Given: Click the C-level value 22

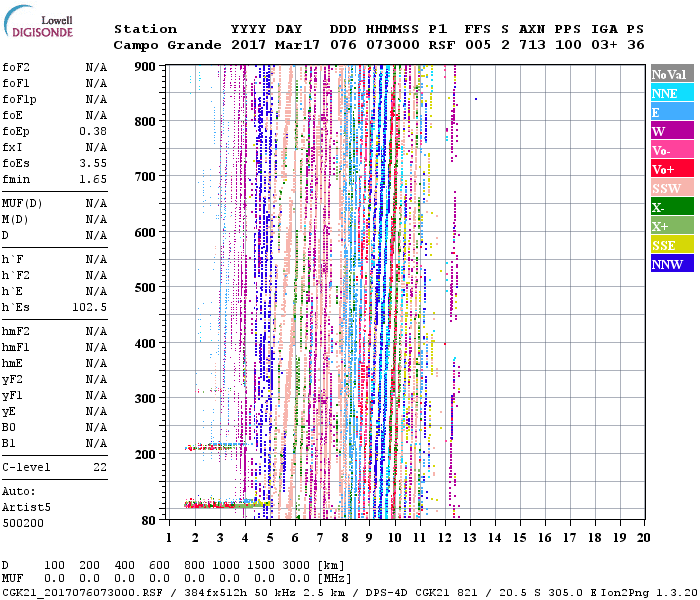Looking at the screenshot, I should coord(100,467).
